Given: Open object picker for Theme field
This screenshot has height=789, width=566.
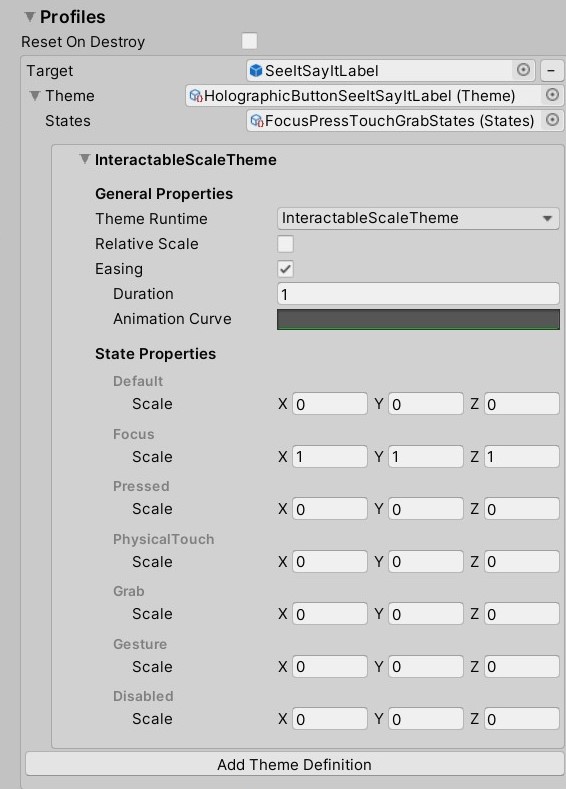Looking at the screenshot, I should coord(552,95).
